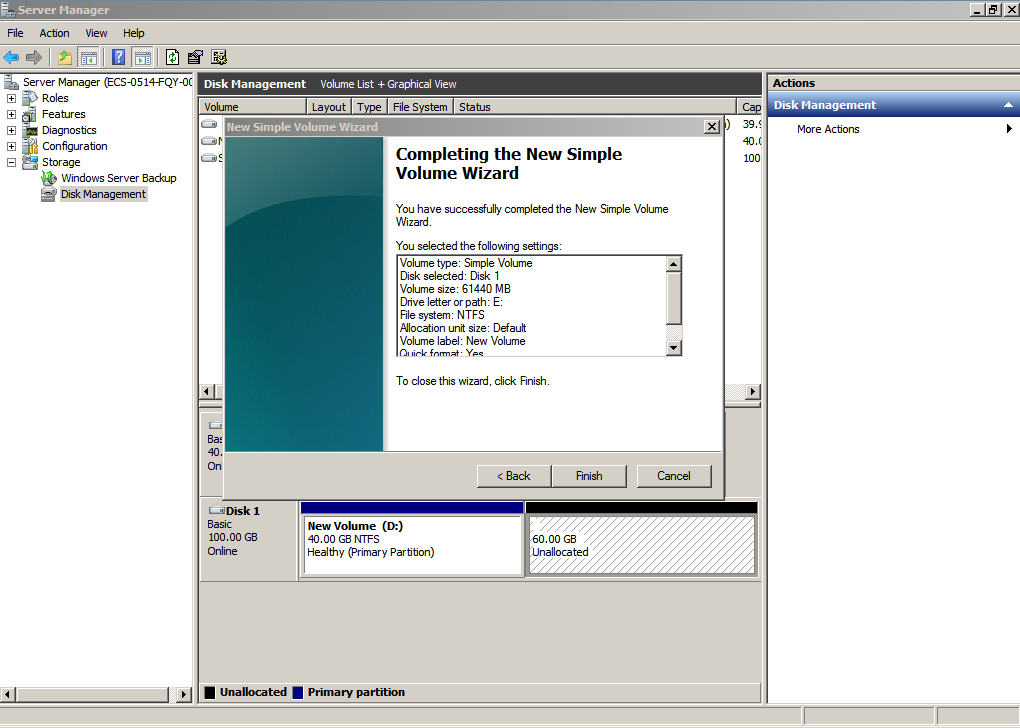Click the Diagnostics node icon

(30, 130)
